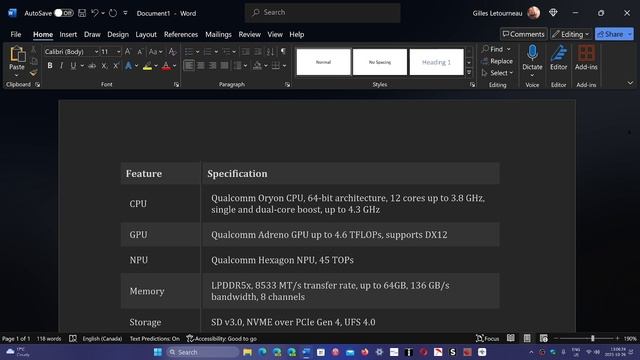Center align the paragraph

(201, 65)
